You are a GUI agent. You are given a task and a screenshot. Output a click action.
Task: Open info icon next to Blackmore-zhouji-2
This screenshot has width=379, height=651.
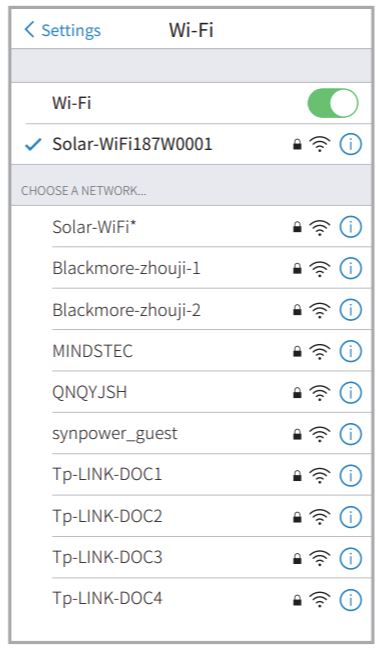[350, 310]
